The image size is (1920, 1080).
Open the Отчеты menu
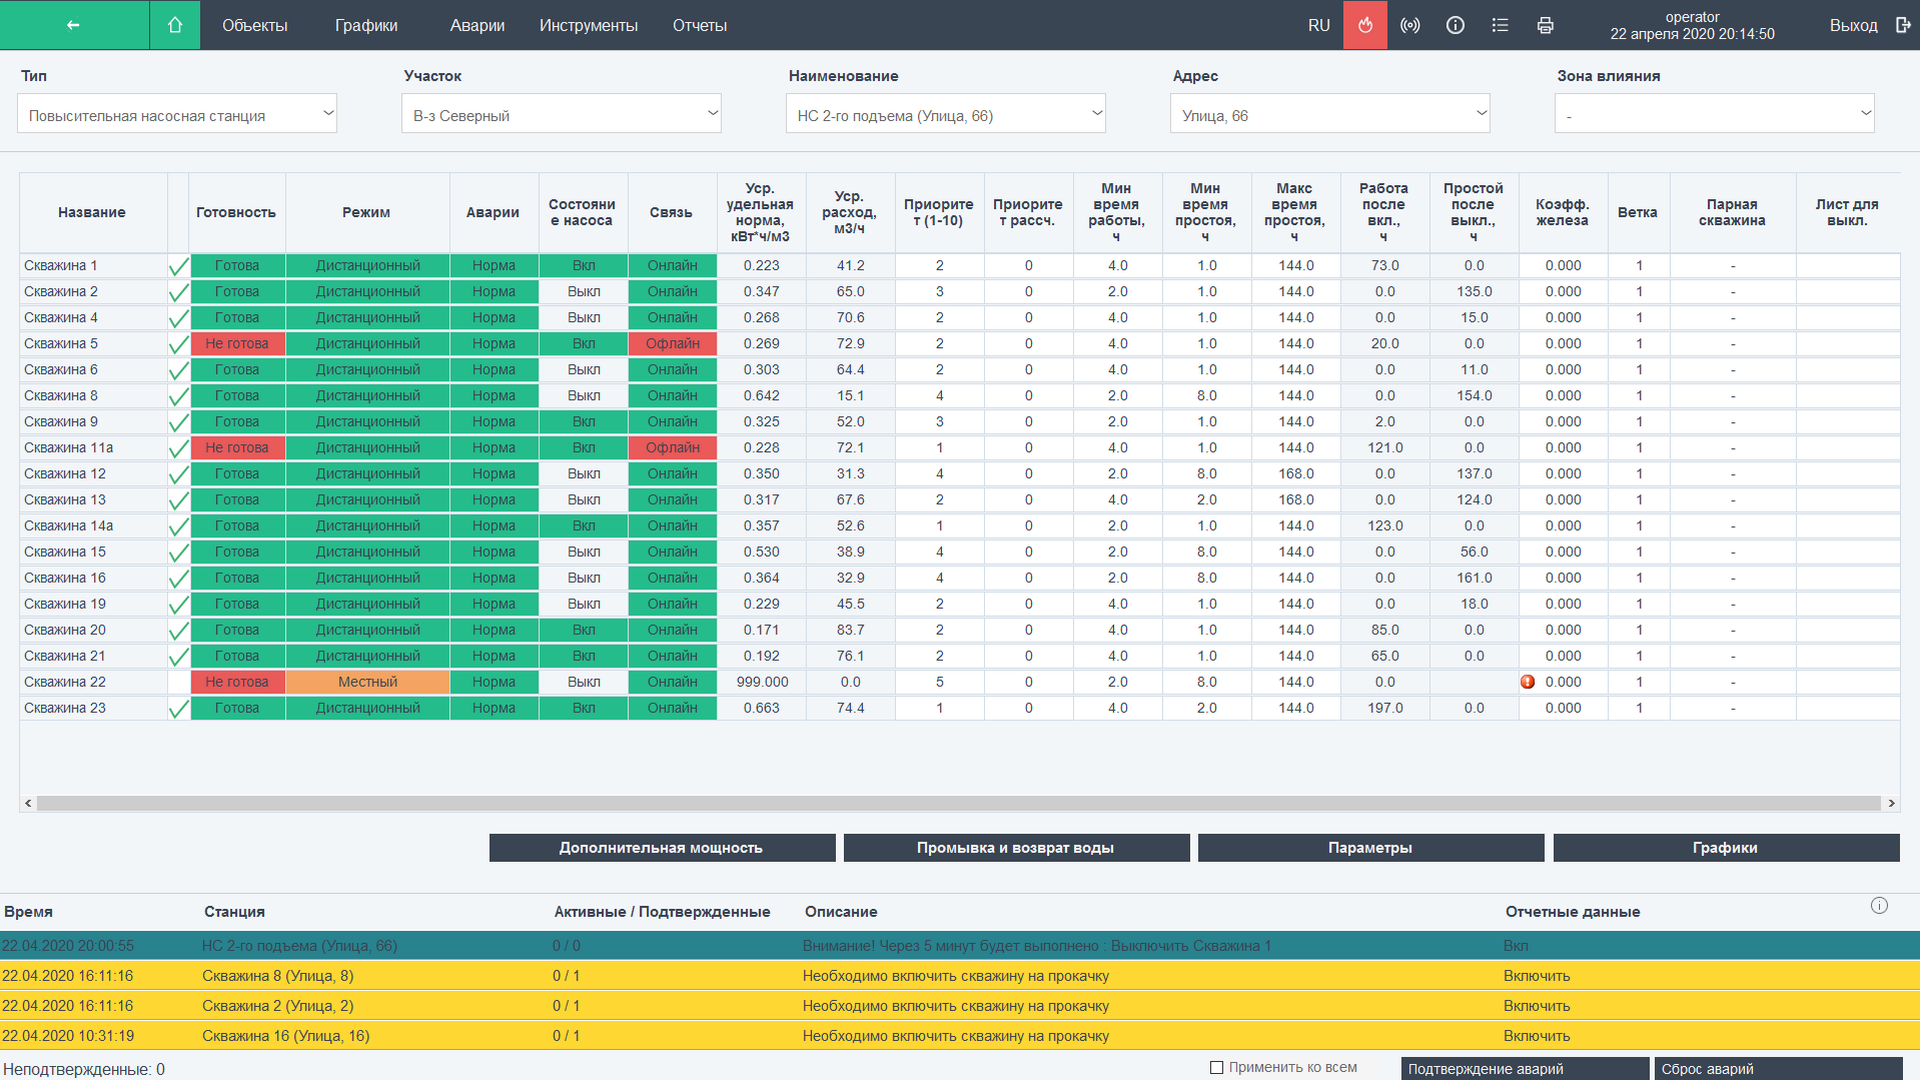coord(699,25)
